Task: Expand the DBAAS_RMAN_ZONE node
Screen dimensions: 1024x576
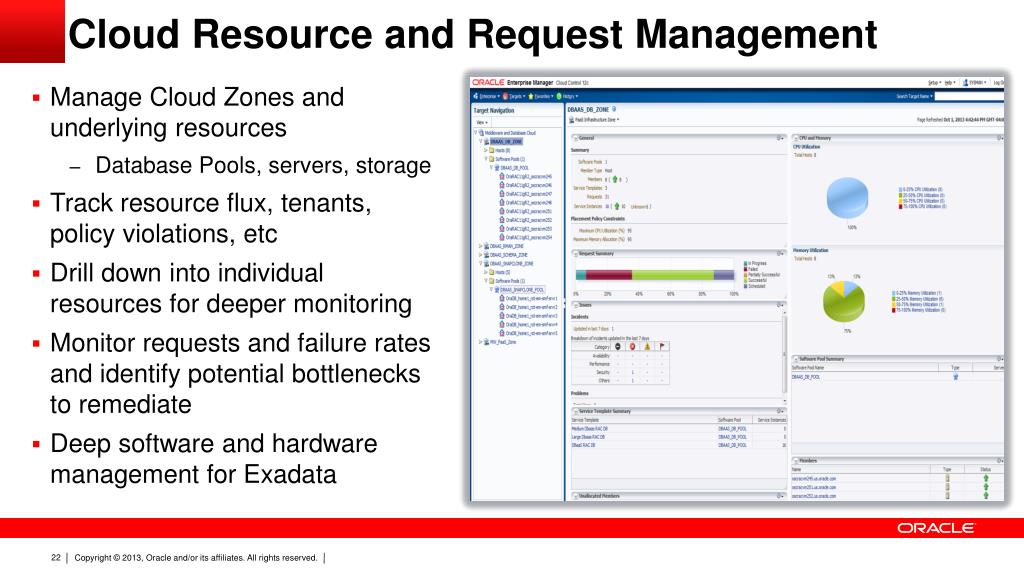Action: [x=481, y=246]
